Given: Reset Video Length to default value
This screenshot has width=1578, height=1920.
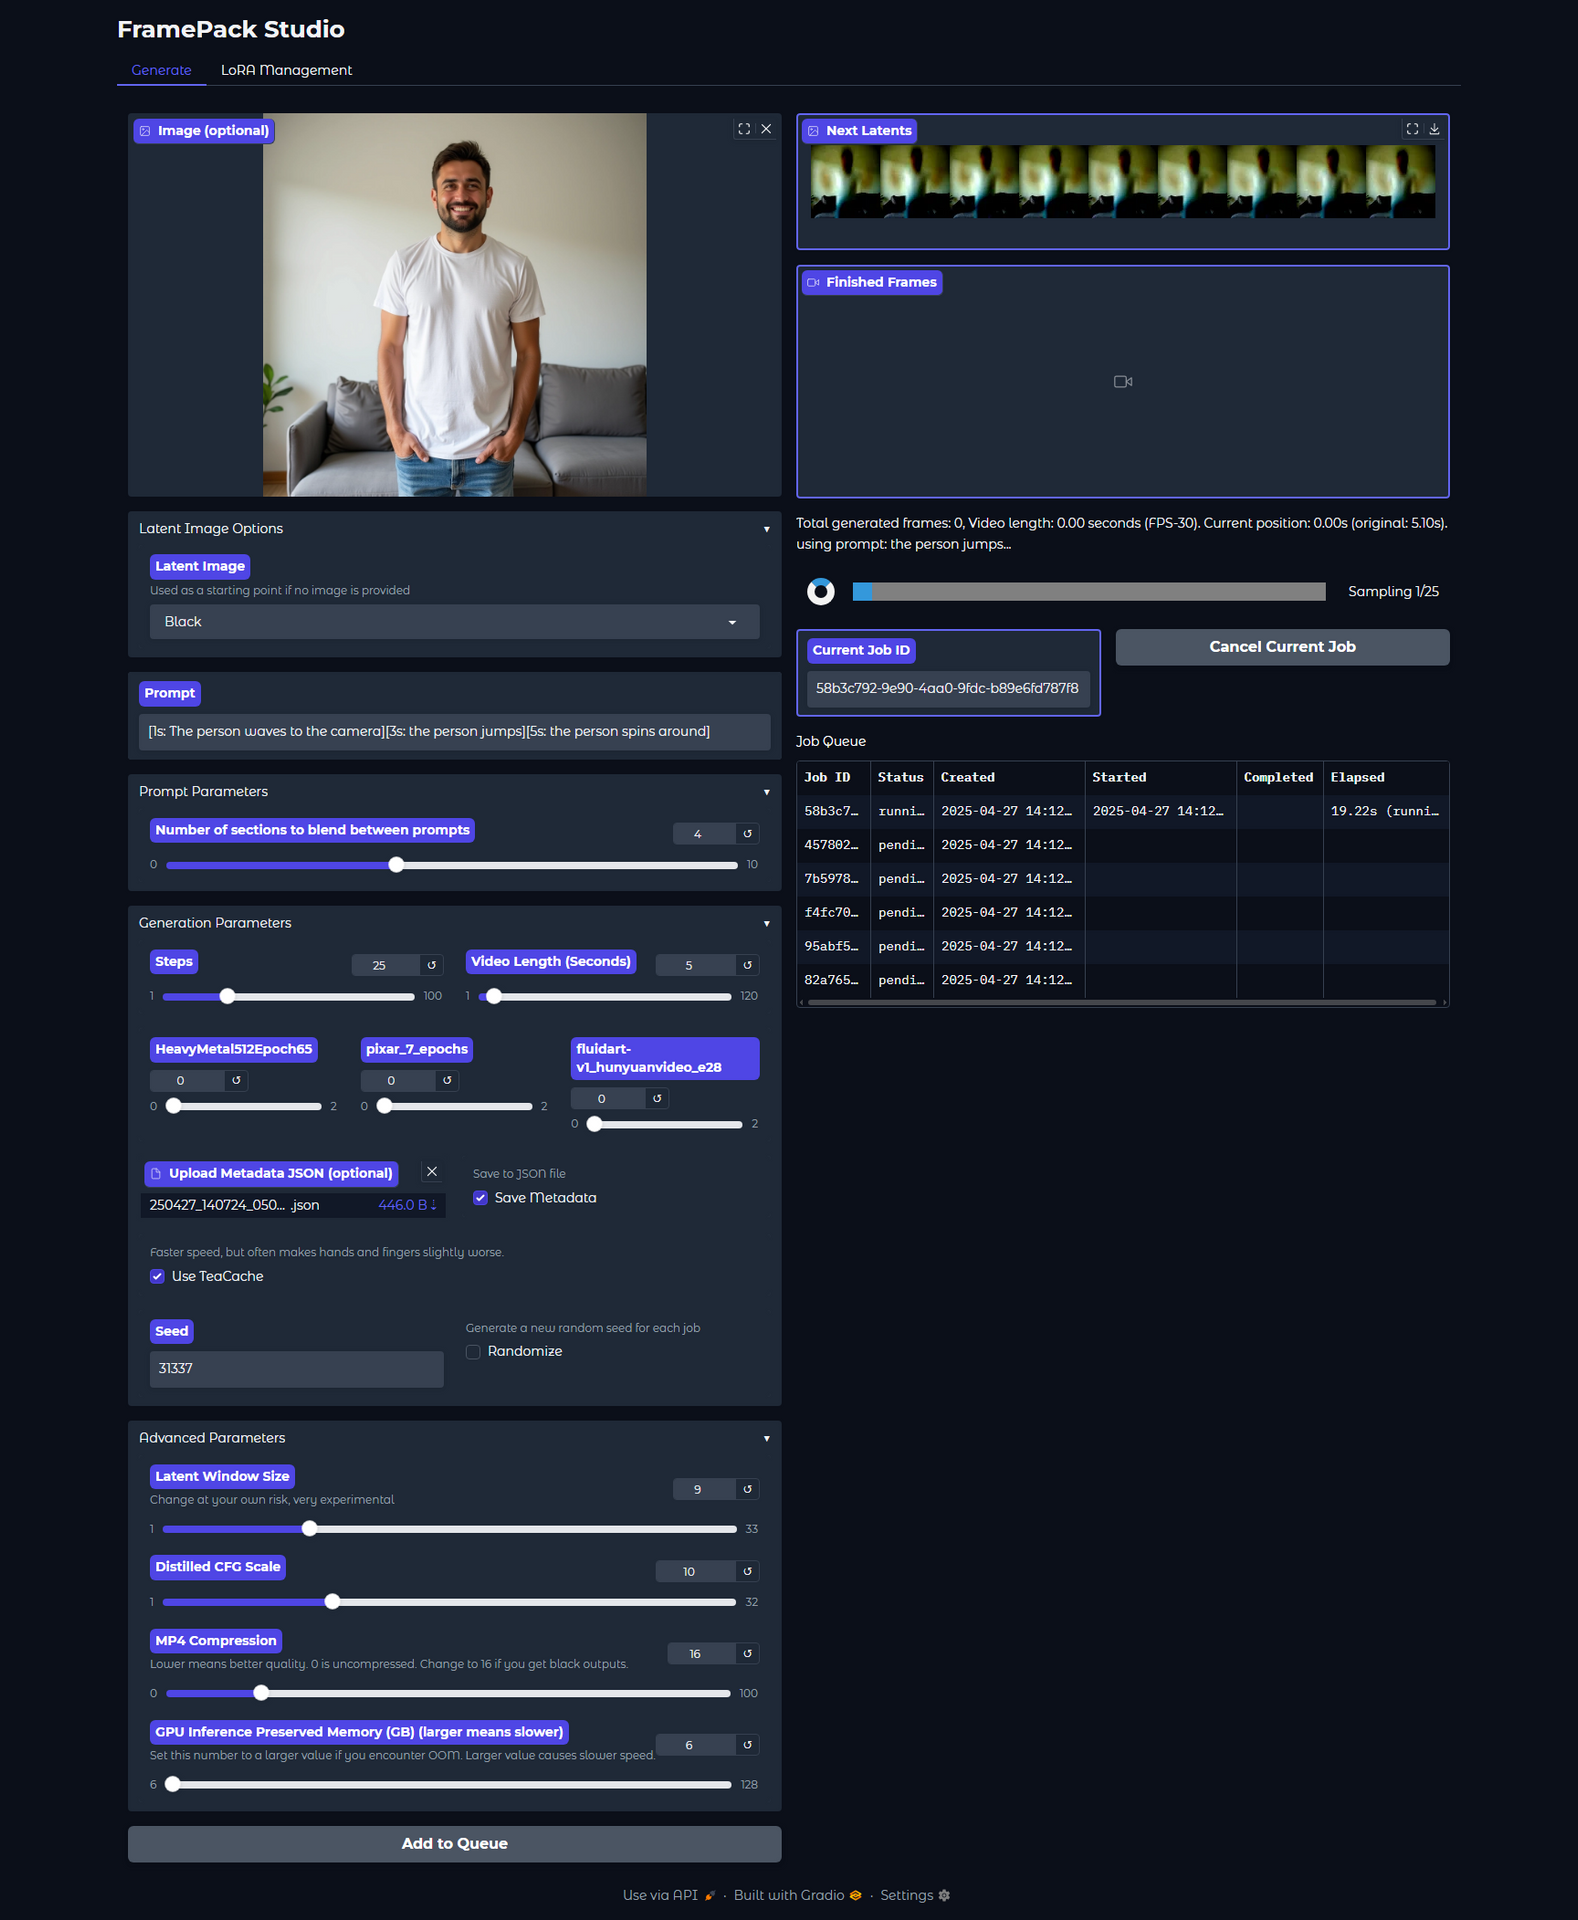Looking at the screenshot, I should (x=747, y=965).
